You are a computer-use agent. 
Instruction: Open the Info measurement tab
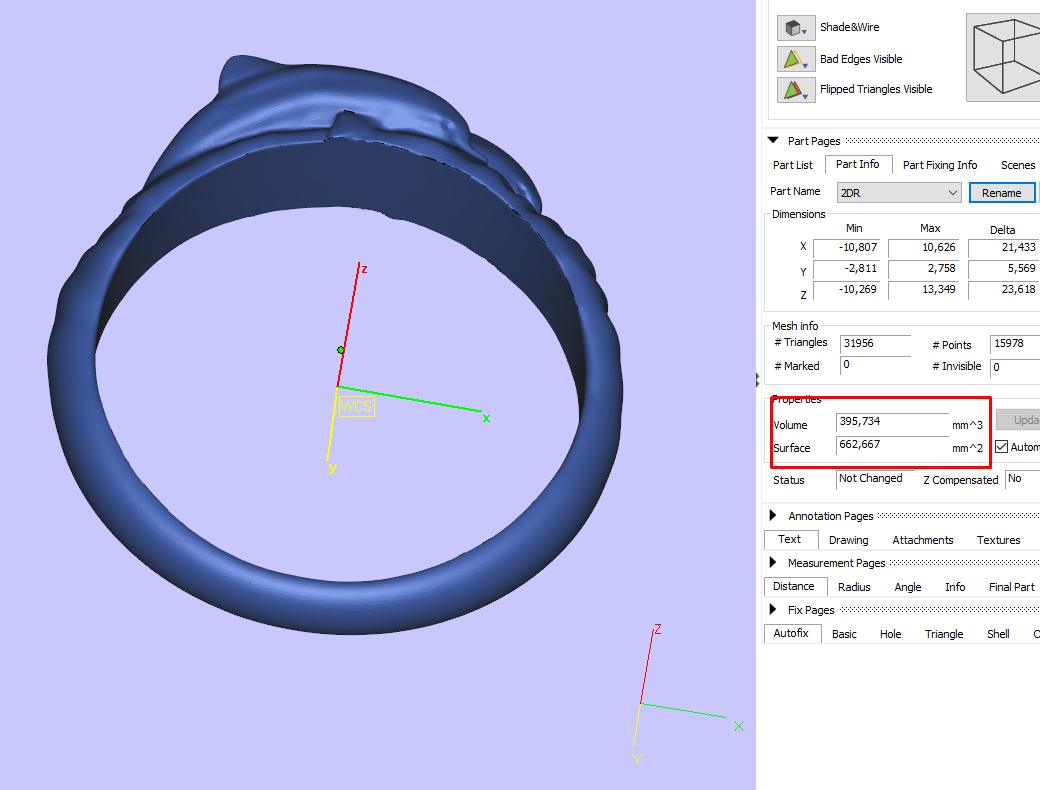(955, 587)
